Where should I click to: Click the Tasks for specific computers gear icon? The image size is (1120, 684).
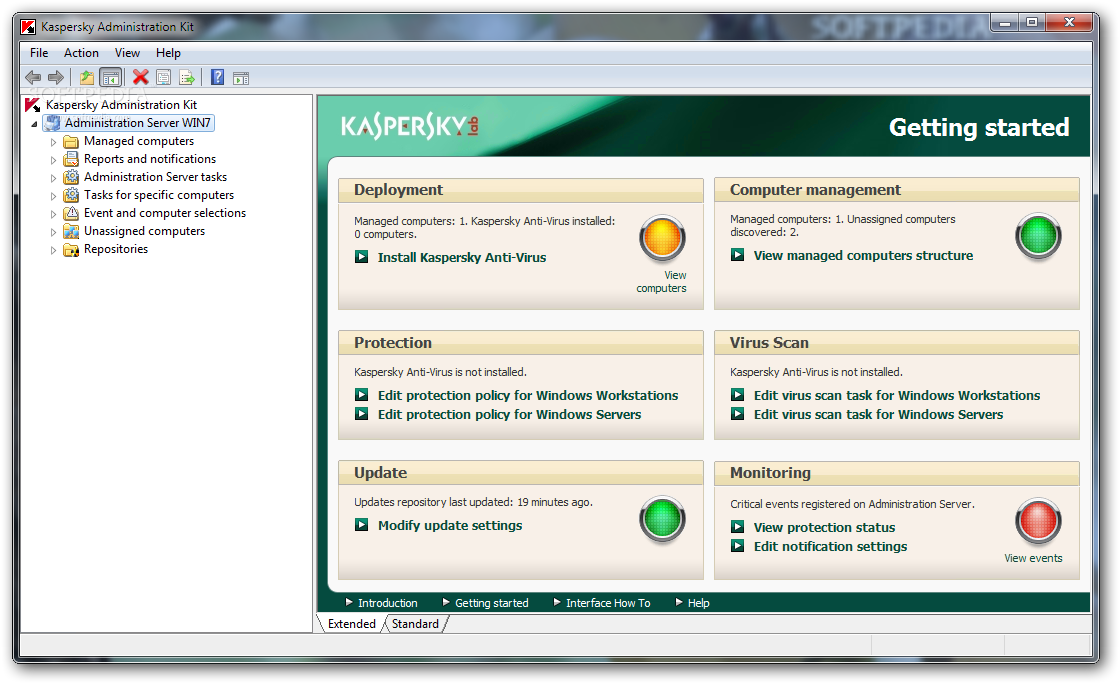tap(71, 195)
